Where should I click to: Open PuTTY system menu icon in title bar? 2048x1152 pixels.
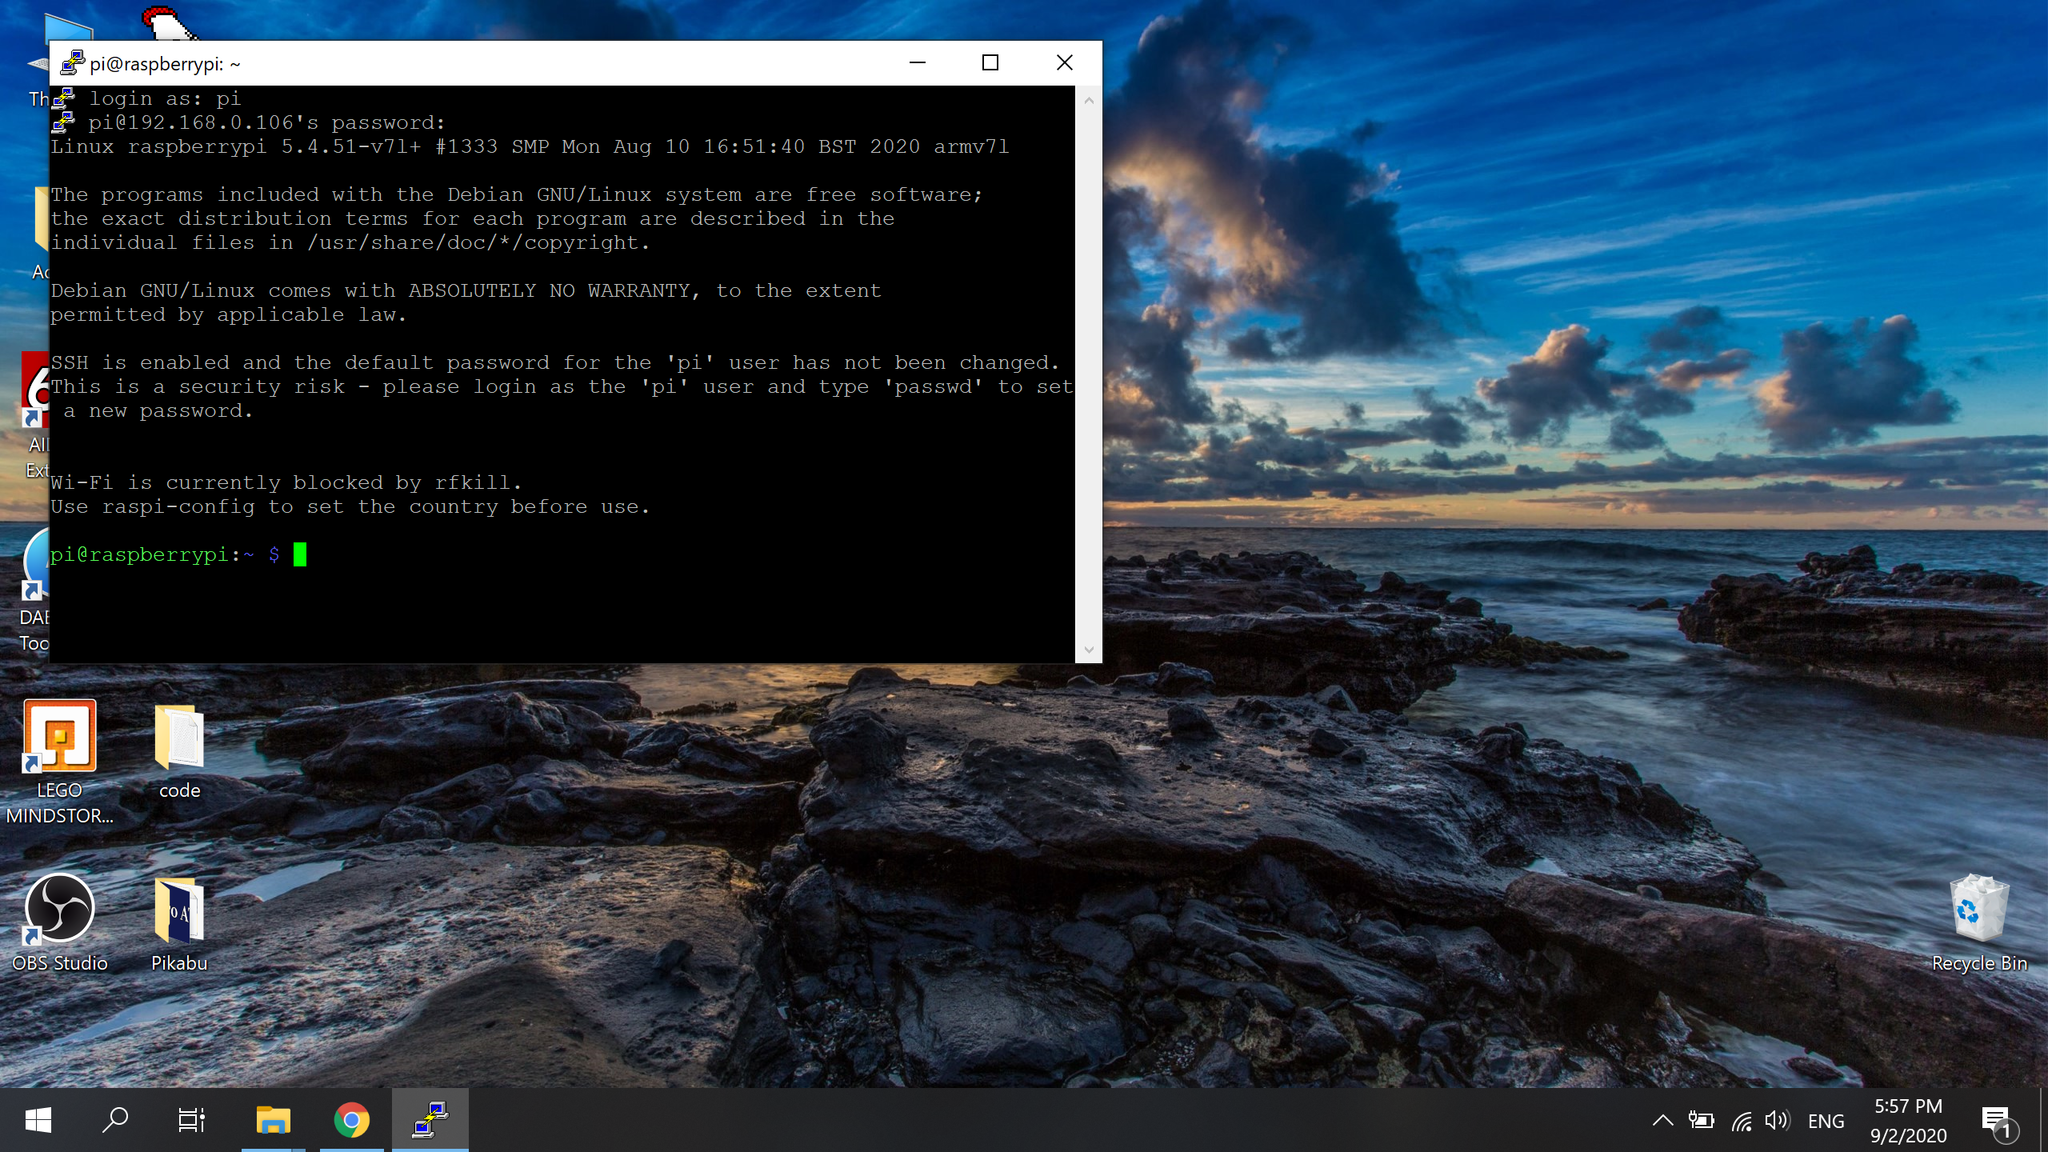(72, 63)
